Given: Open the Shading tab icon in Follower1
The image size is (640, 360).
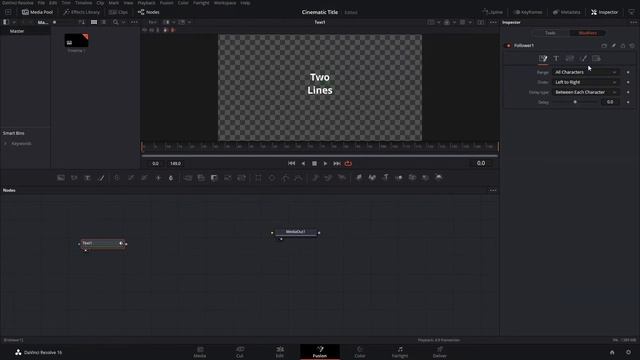Looking at the screenshot, I should [583, 58].
